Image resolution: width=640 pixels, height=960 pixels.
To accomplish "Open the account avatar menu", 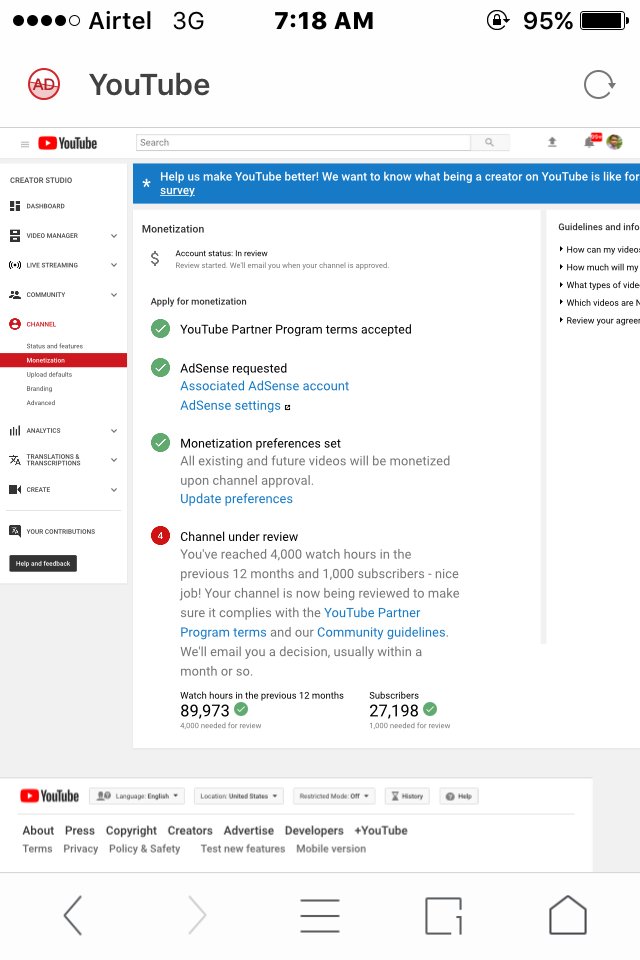I will [x=614, y=142].
